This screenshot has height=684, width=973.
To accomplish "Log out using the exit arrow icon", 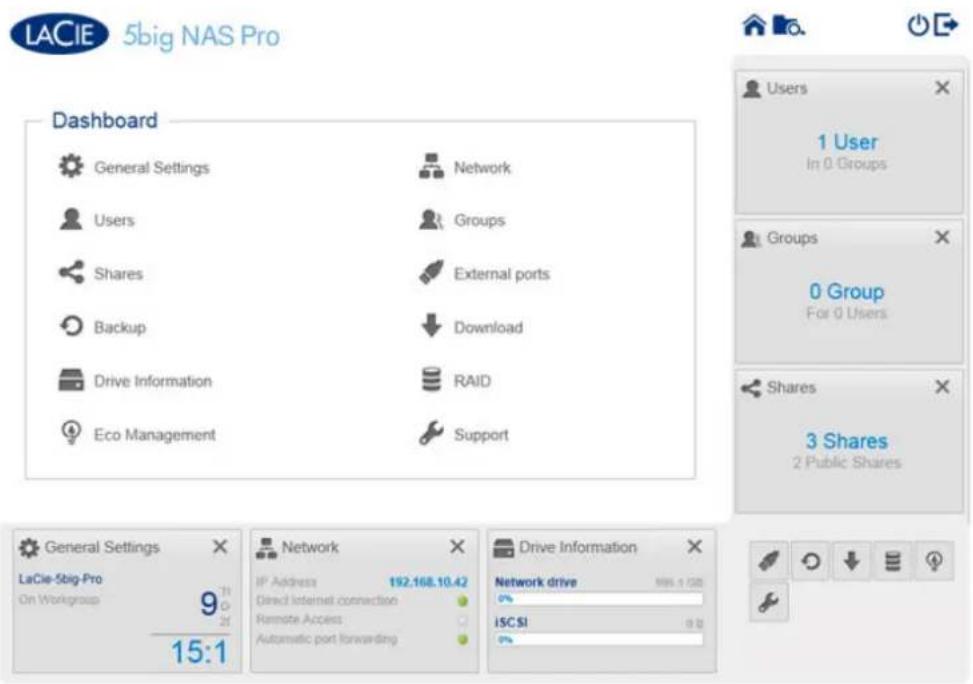I will pos(946,25).
